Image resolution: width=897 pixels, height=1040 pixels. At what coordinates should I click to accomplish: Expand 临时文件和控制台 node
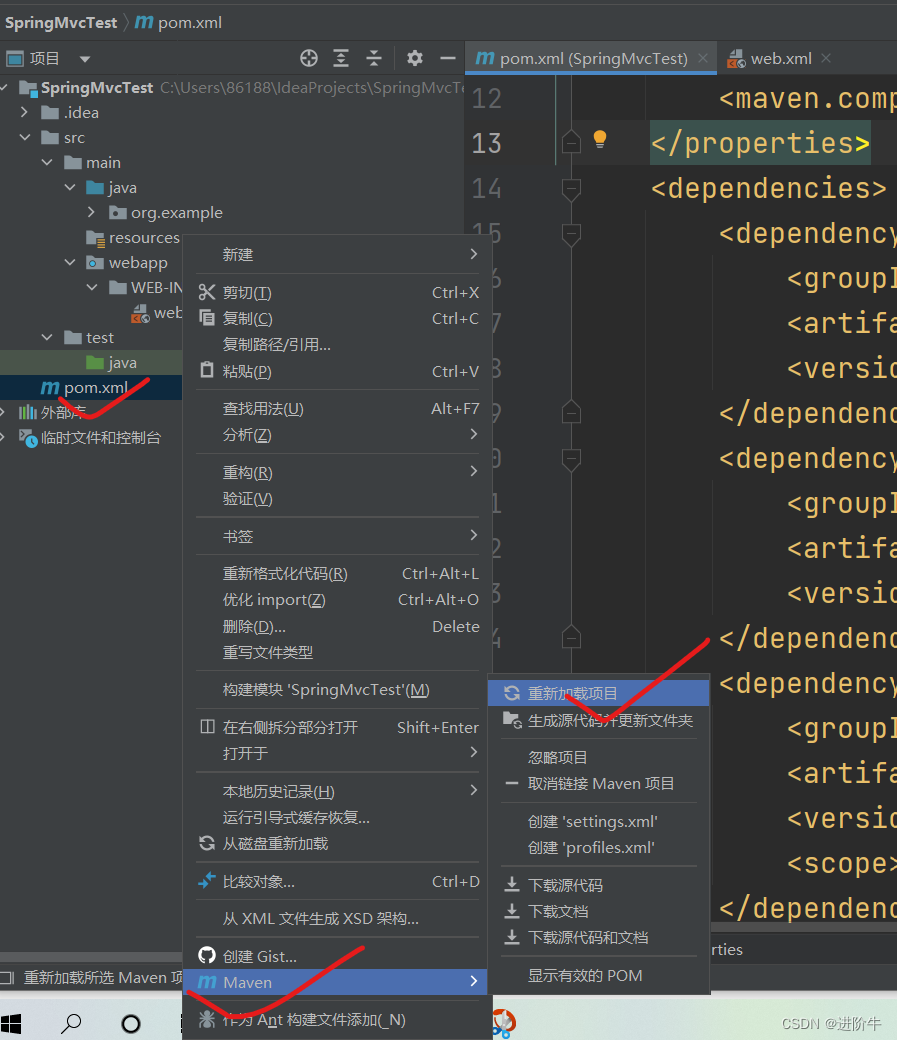point(3,437)
